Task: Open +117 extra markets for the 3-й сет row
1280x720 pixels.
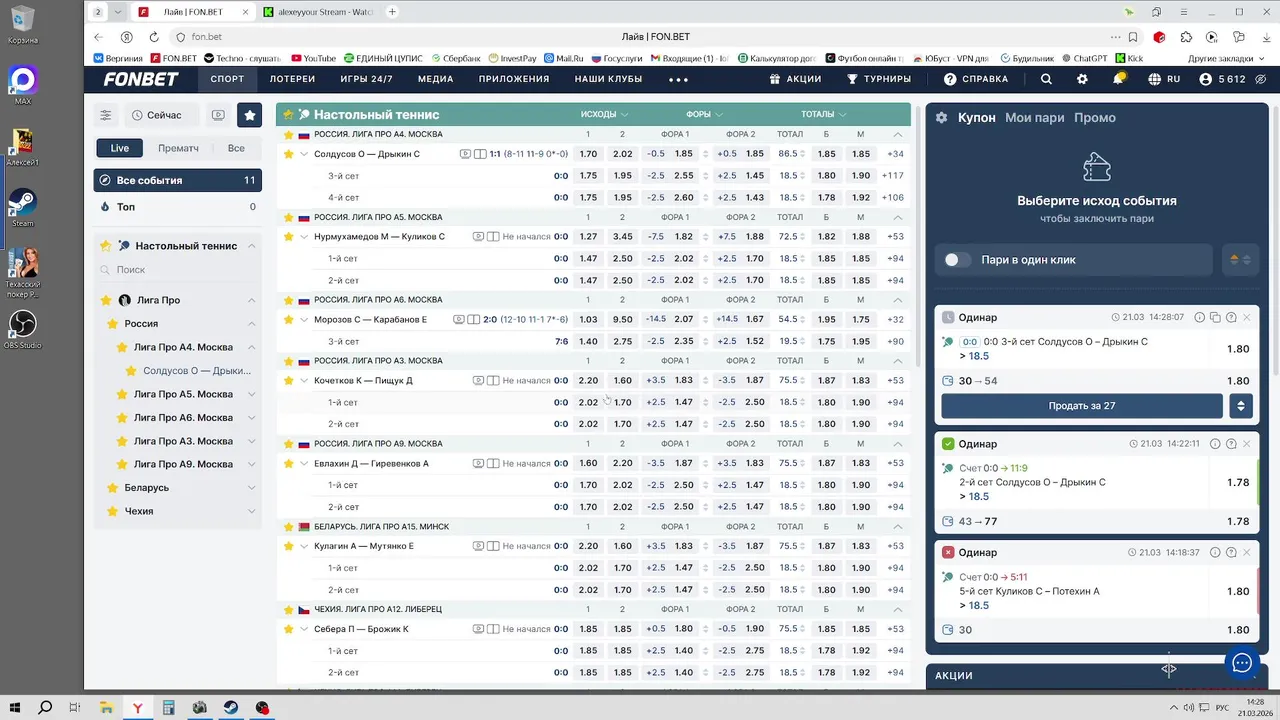Action: 893,176
